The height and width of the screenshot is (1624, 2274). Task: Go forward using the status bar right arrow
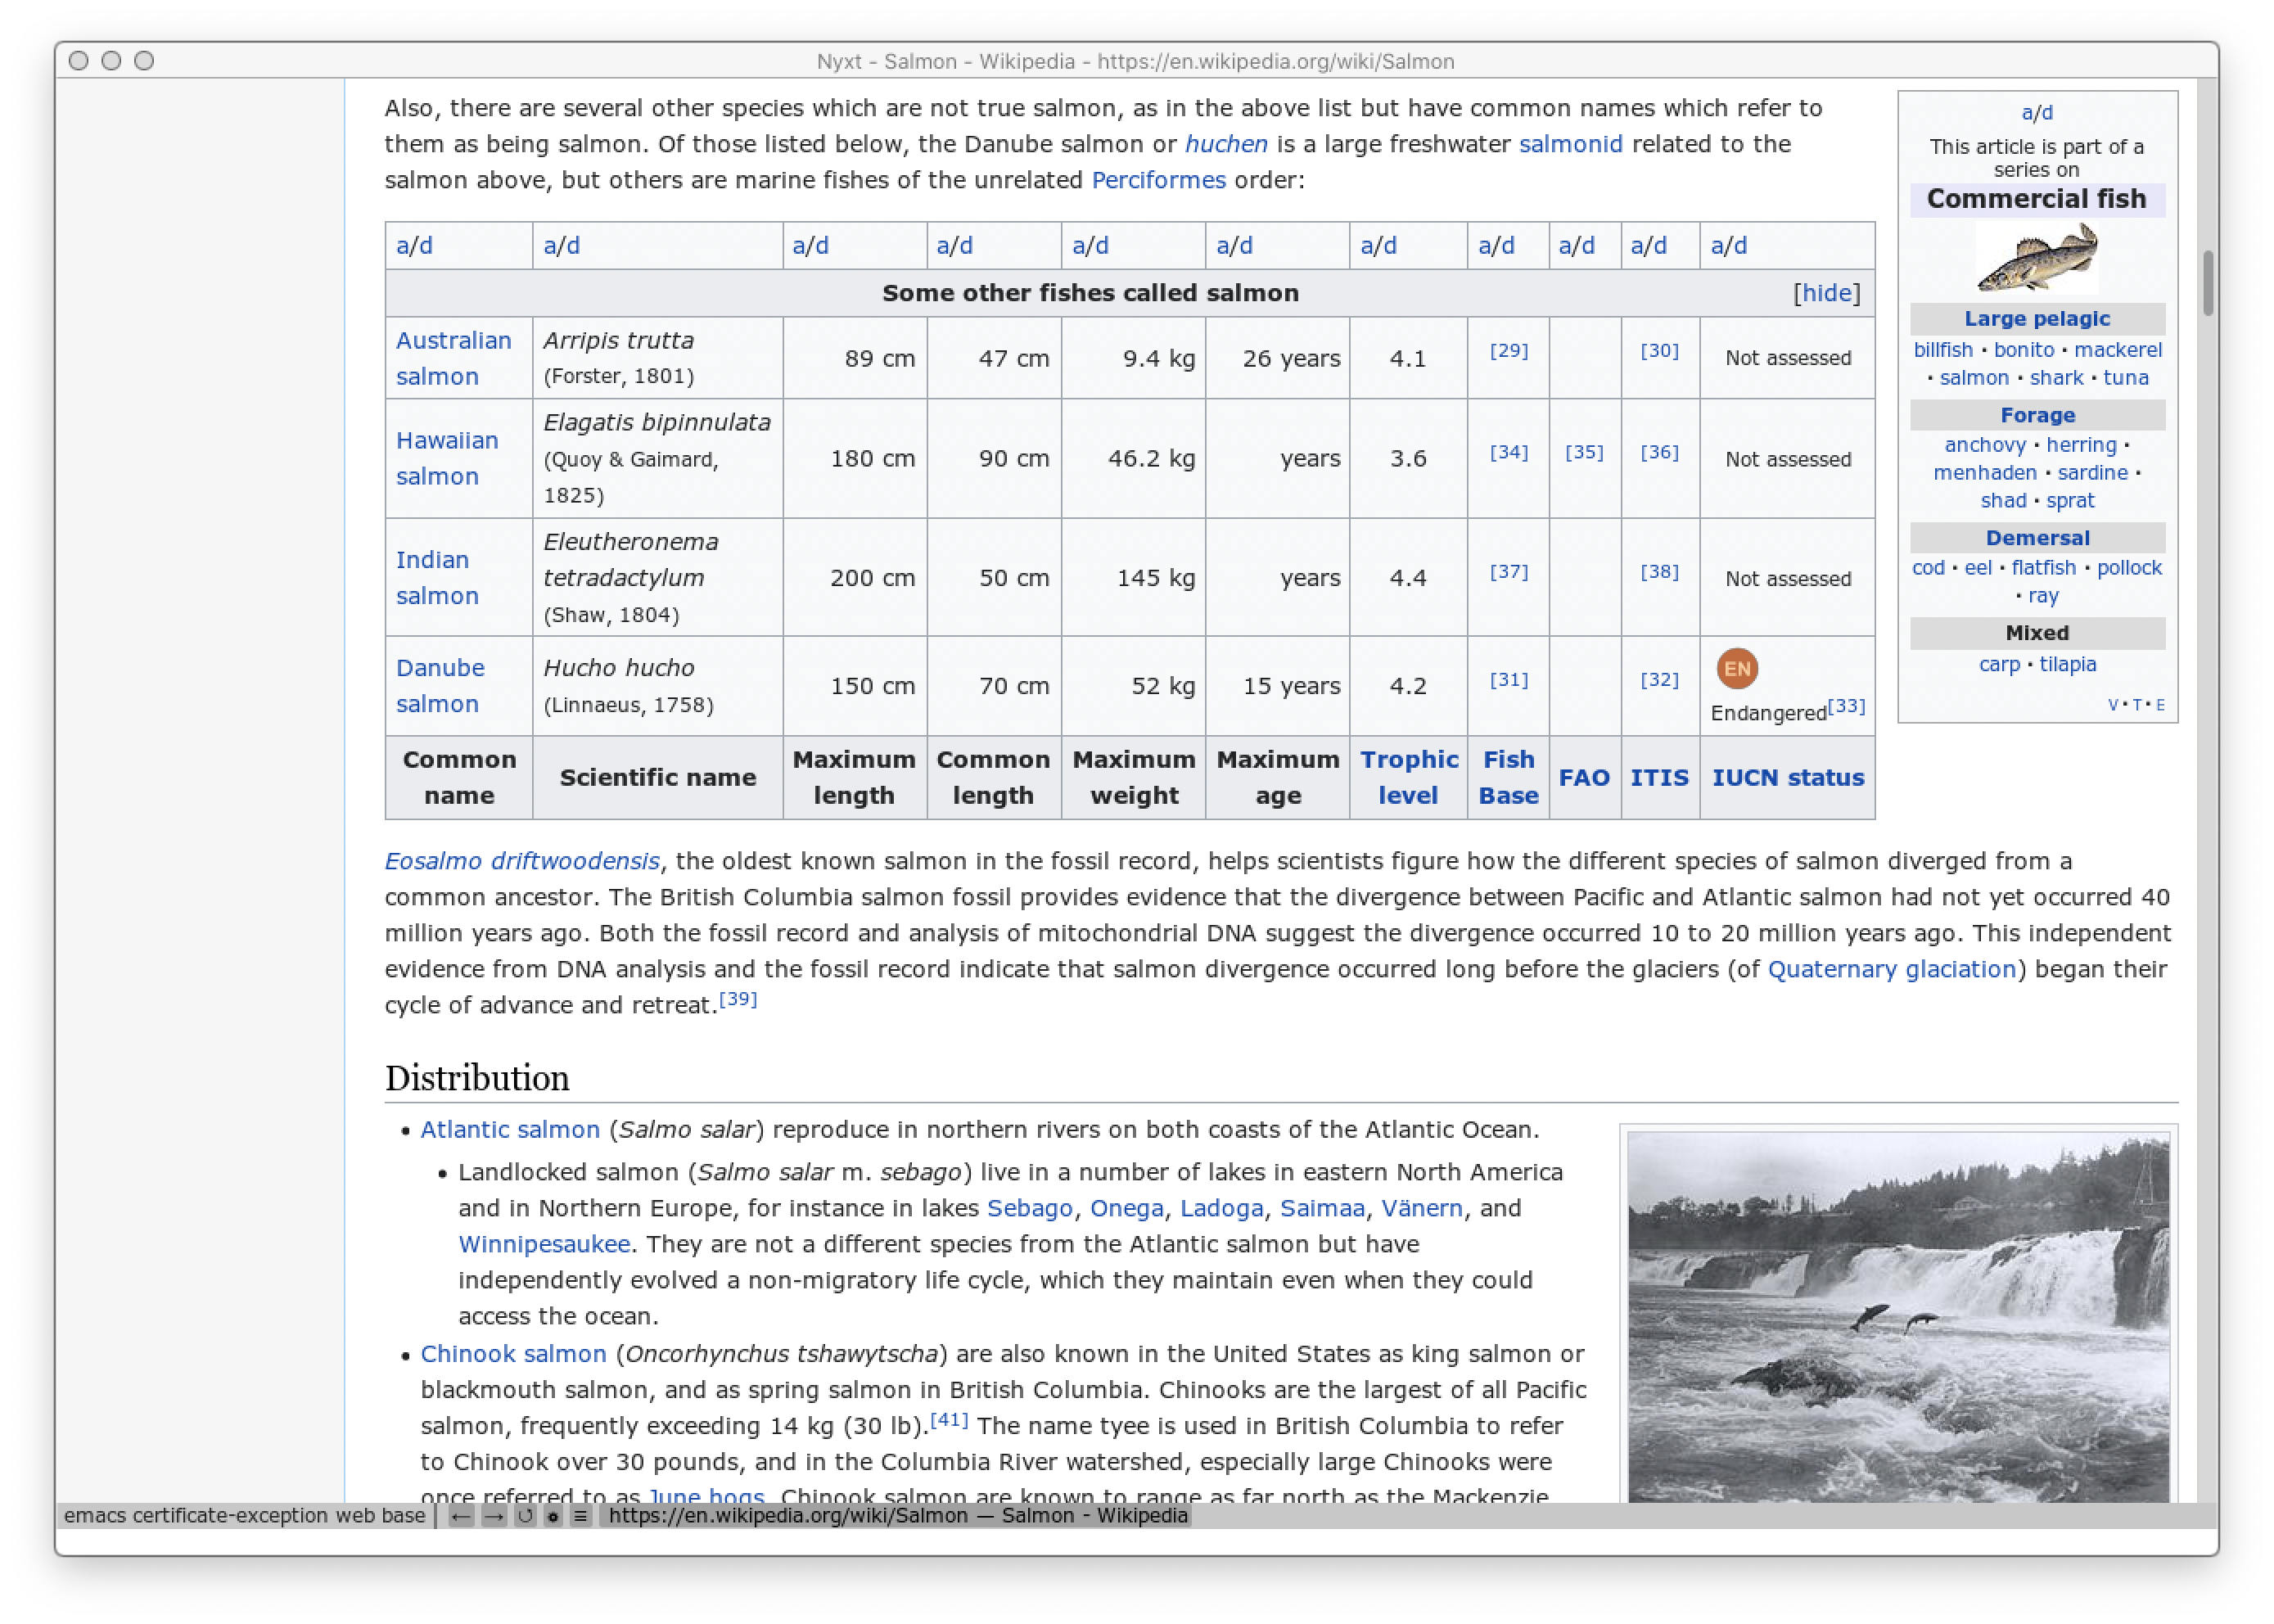pyautogui.click(x=493, y=1516)
